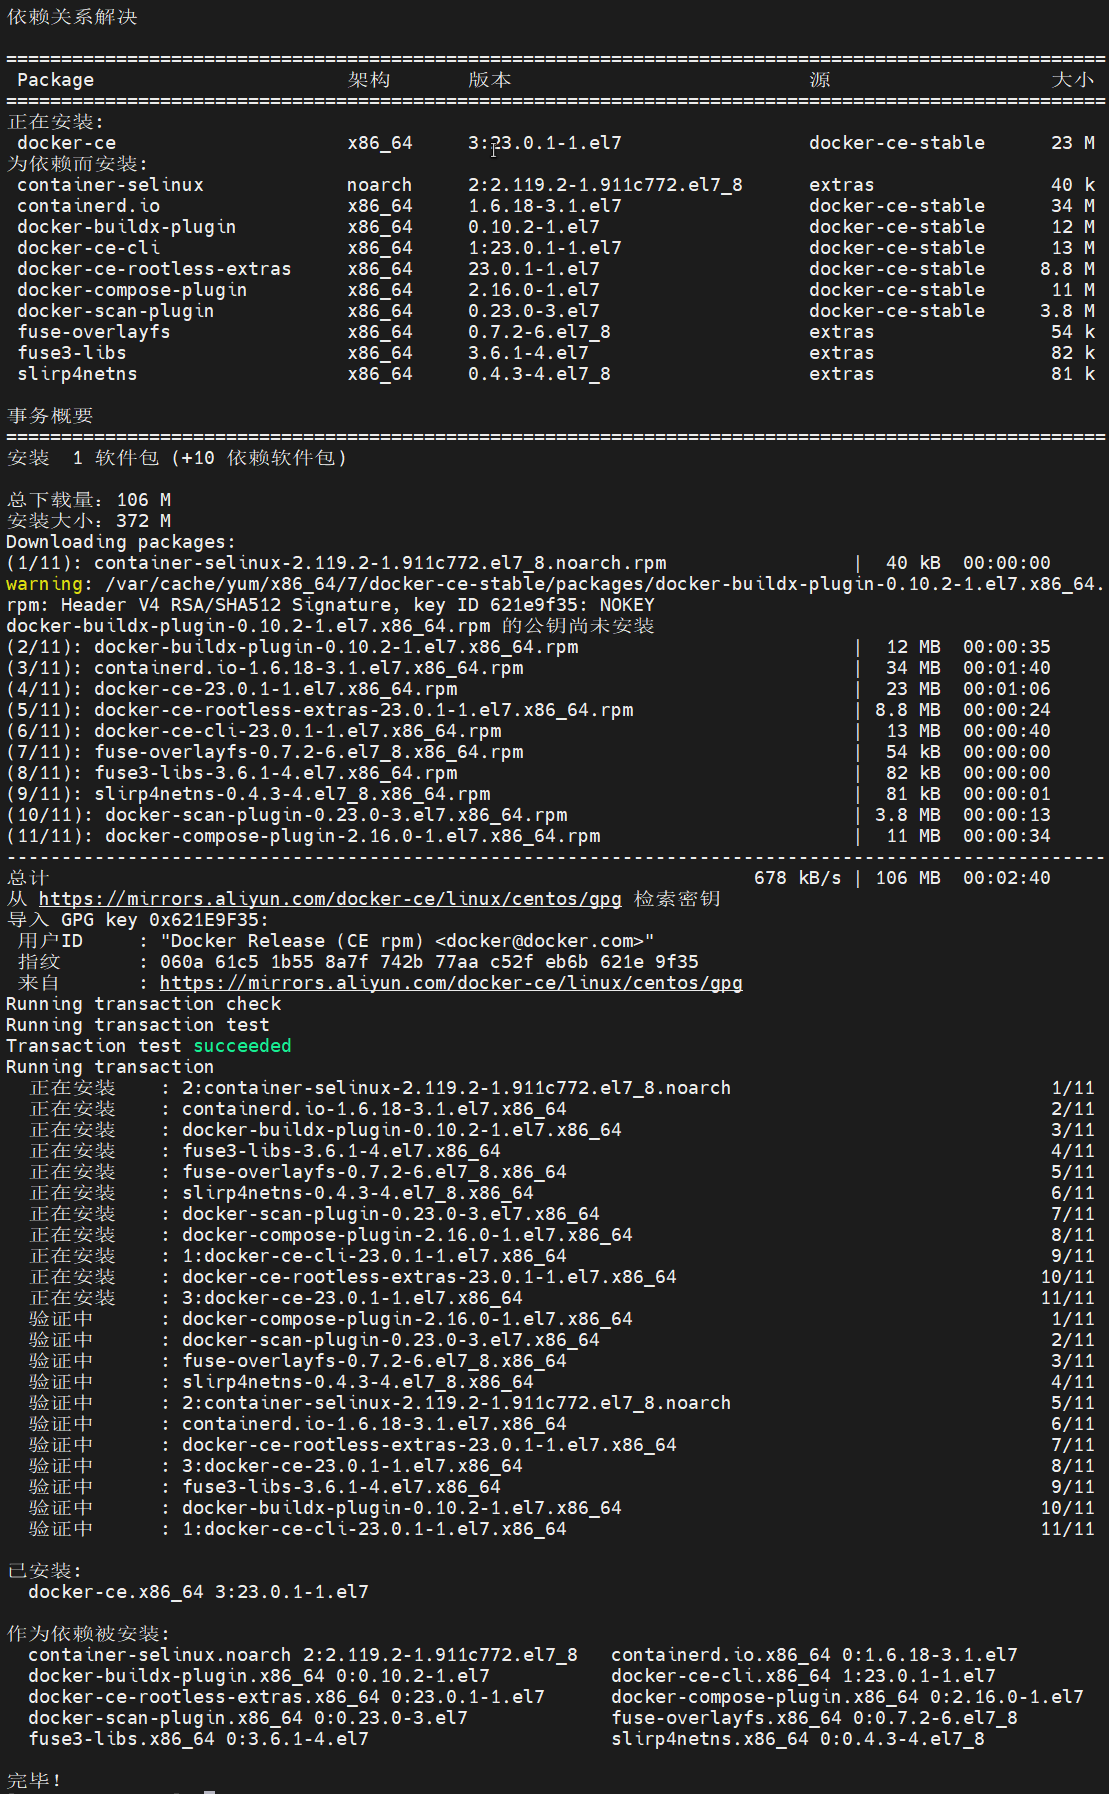1109x1794 pixels.
Task: Select slirp4netns package name in table
Action: [x=77, y=374]
